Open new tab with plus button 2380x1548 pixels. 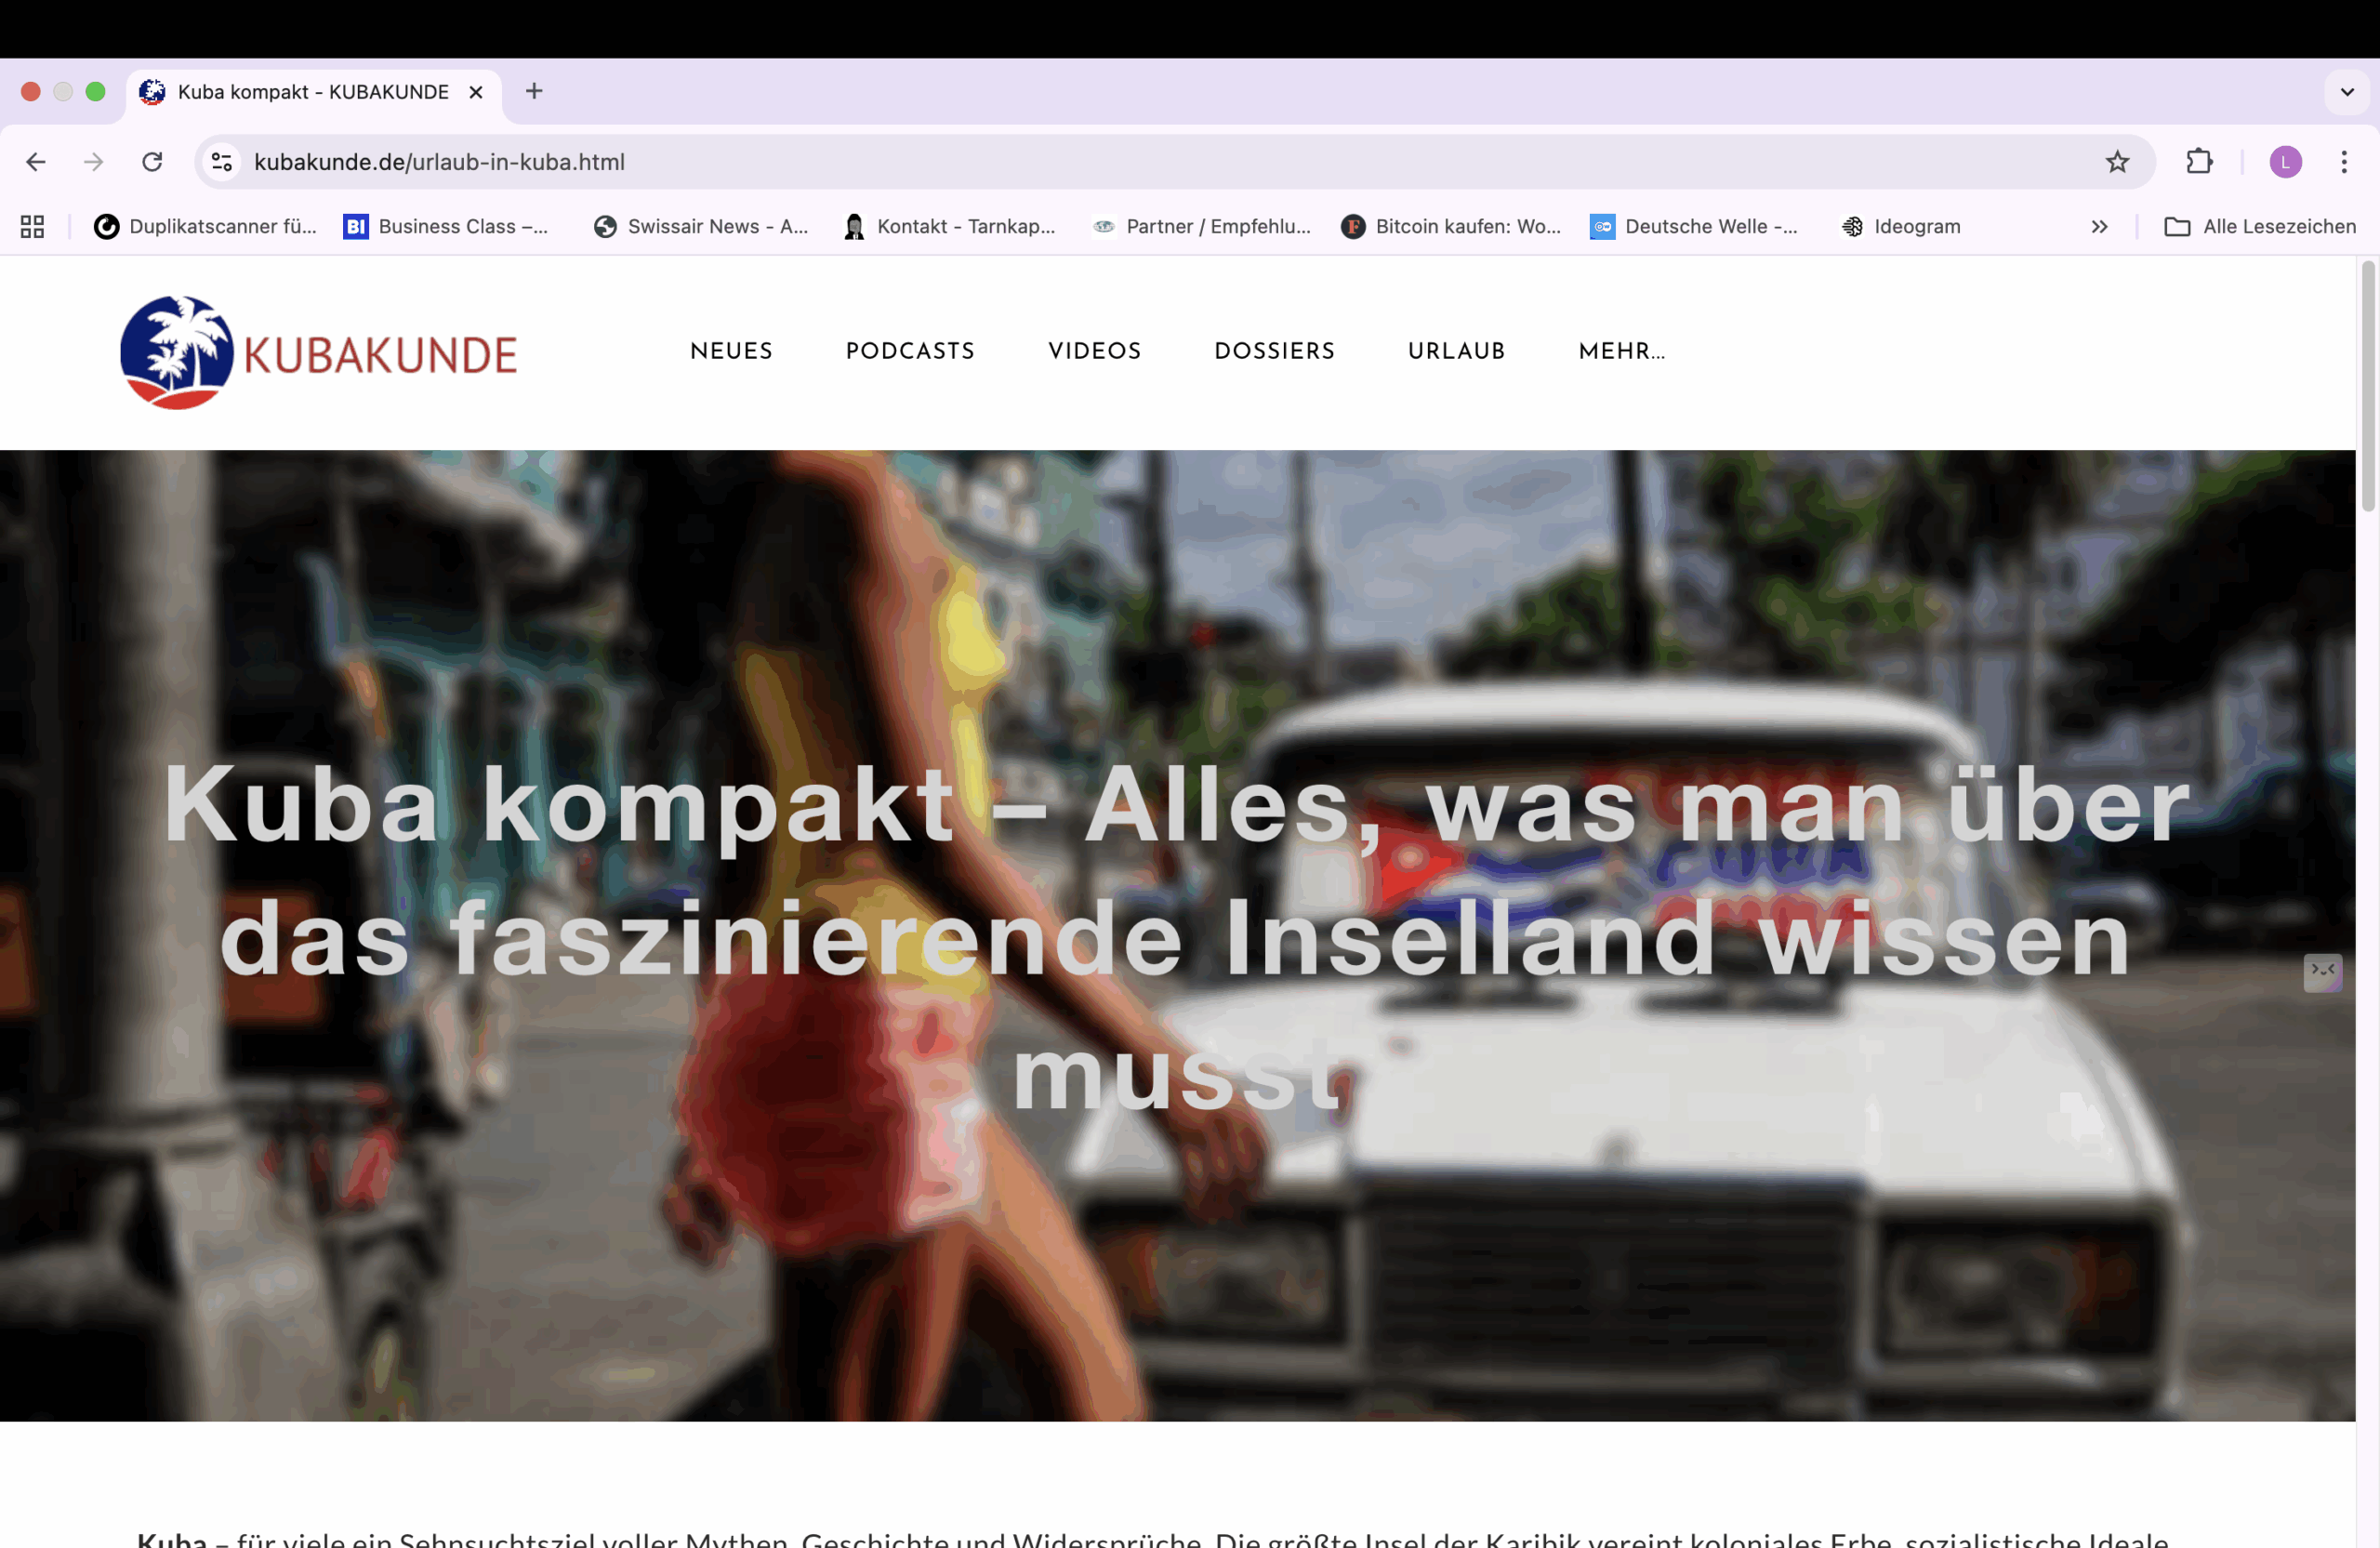534,92
